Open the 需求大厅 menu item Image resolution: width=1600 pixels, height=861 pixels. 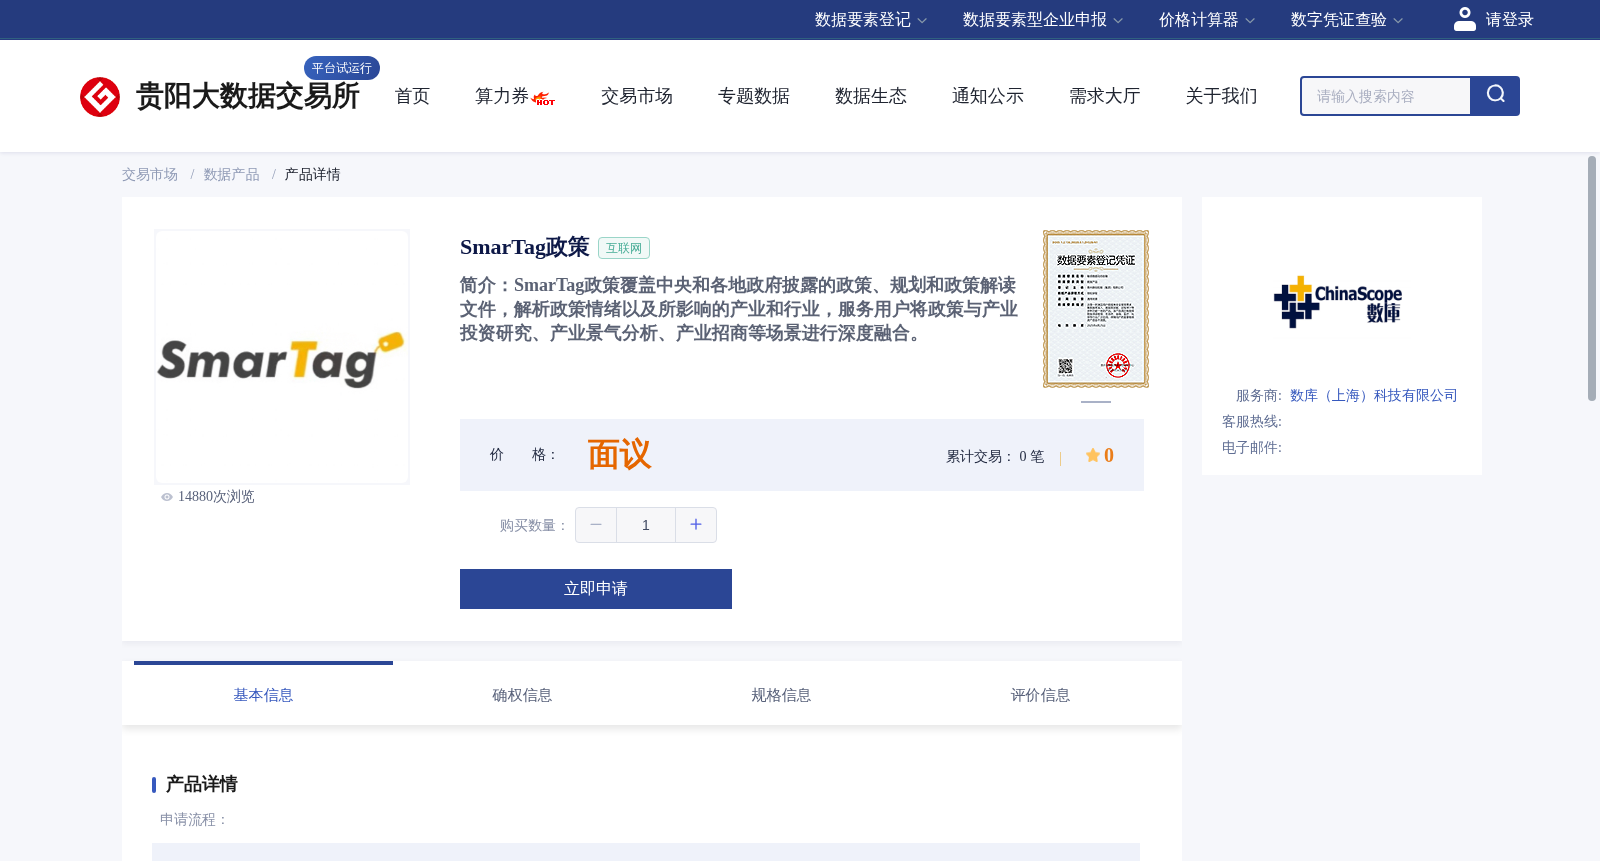coord(1104,96)
